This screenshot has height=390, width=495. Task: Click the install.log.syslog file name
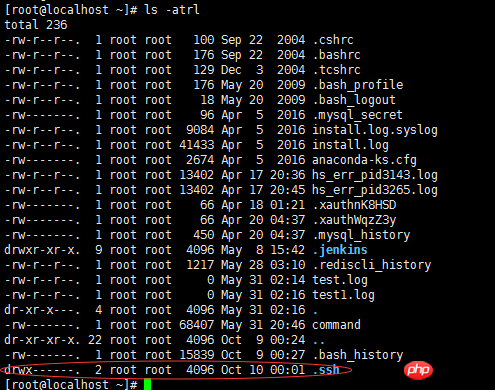(x=375, y=130)
